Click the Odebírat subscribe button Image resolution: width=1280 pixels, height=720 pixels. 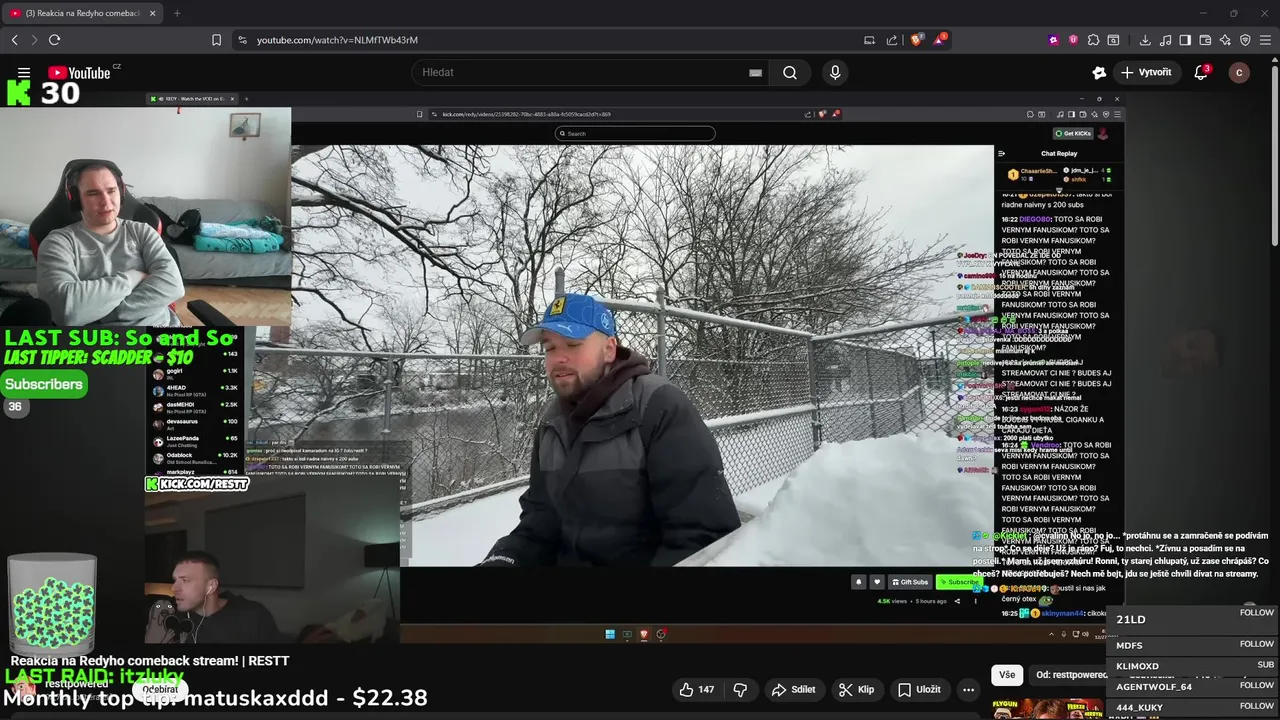tap(160, 689)
